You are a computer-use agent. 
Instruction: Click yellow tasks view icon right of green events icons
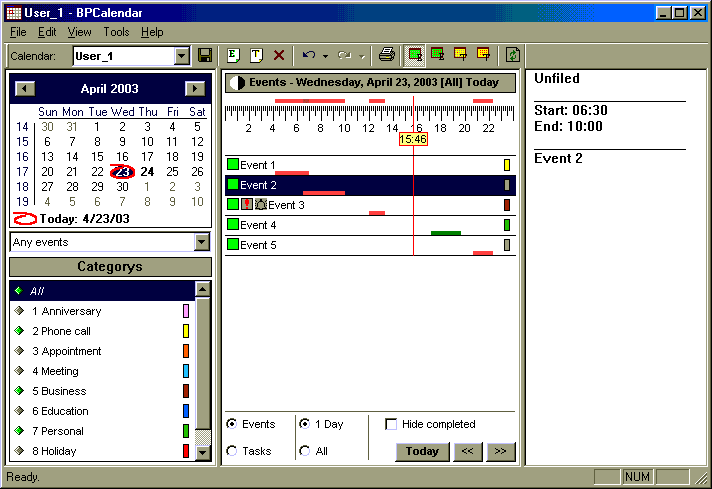(x=460, y=55)
